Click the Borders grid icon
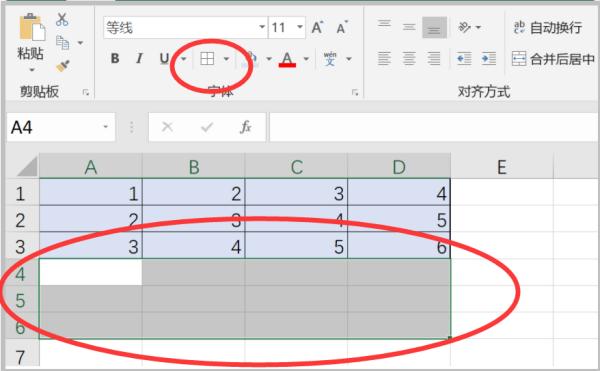The image size is (600, 371). pyautogui.click(x=207, y=59)
